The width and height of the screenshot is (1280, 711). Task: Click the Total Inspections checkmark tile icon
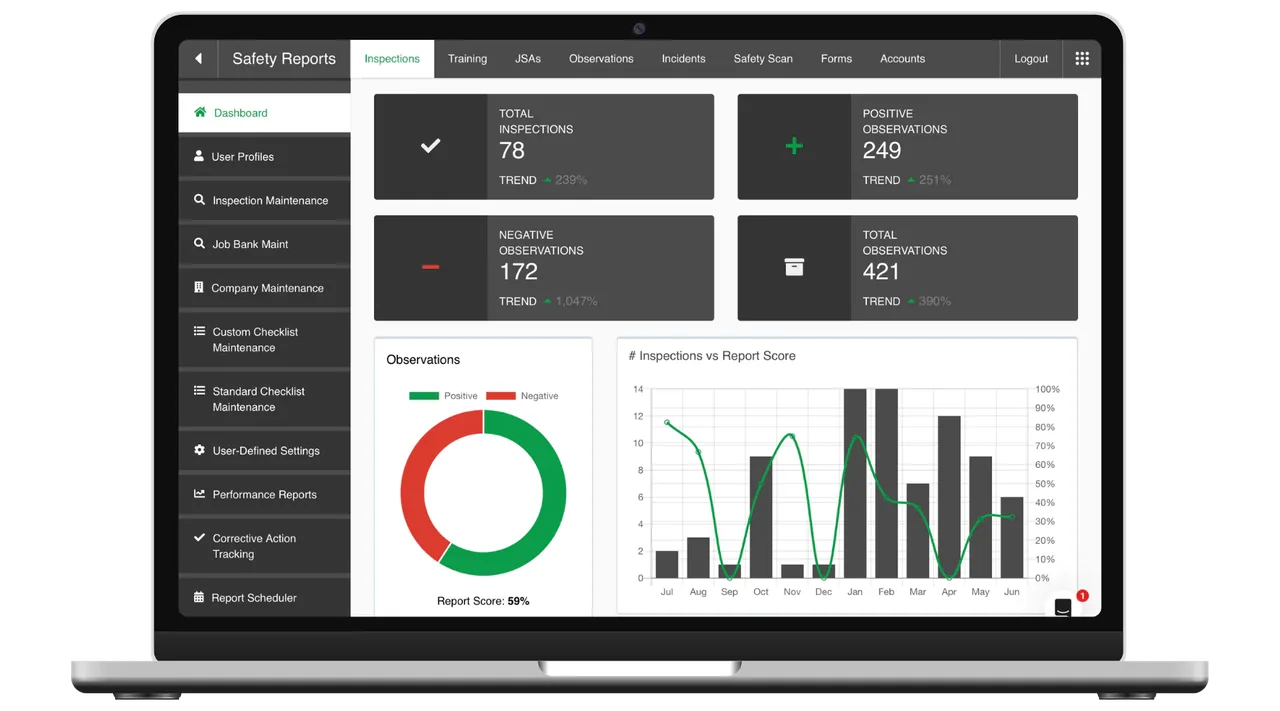point(430,146)
